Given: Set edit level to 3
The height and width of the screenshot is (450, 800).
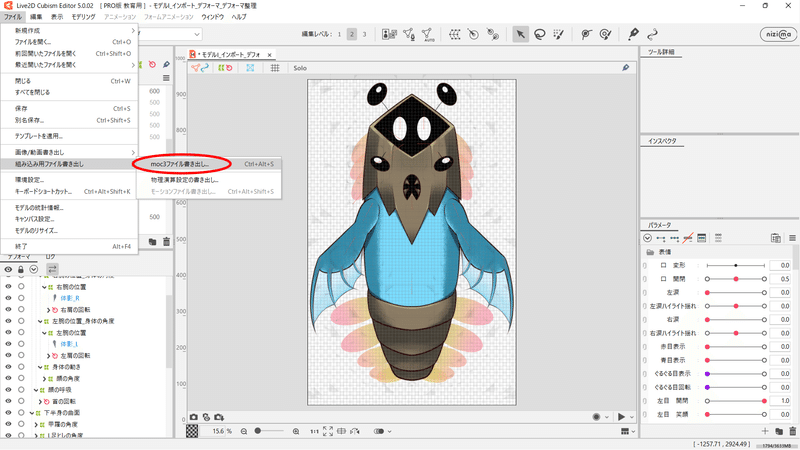Looking at the screenshot, I should tap(364, 34).
